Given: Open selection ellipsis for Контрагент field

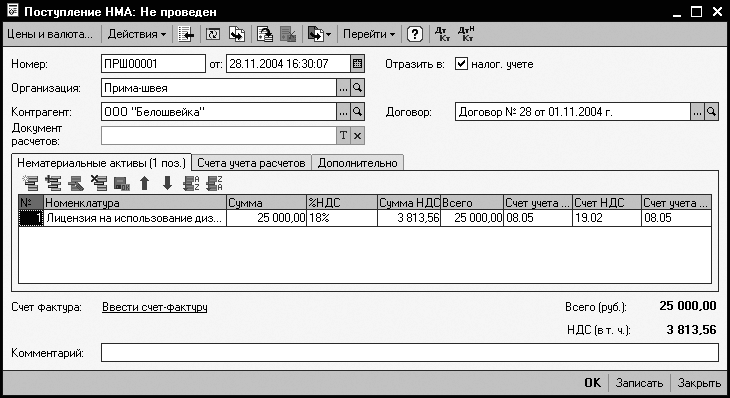Looking at the screenshot, I should (343, 112).
